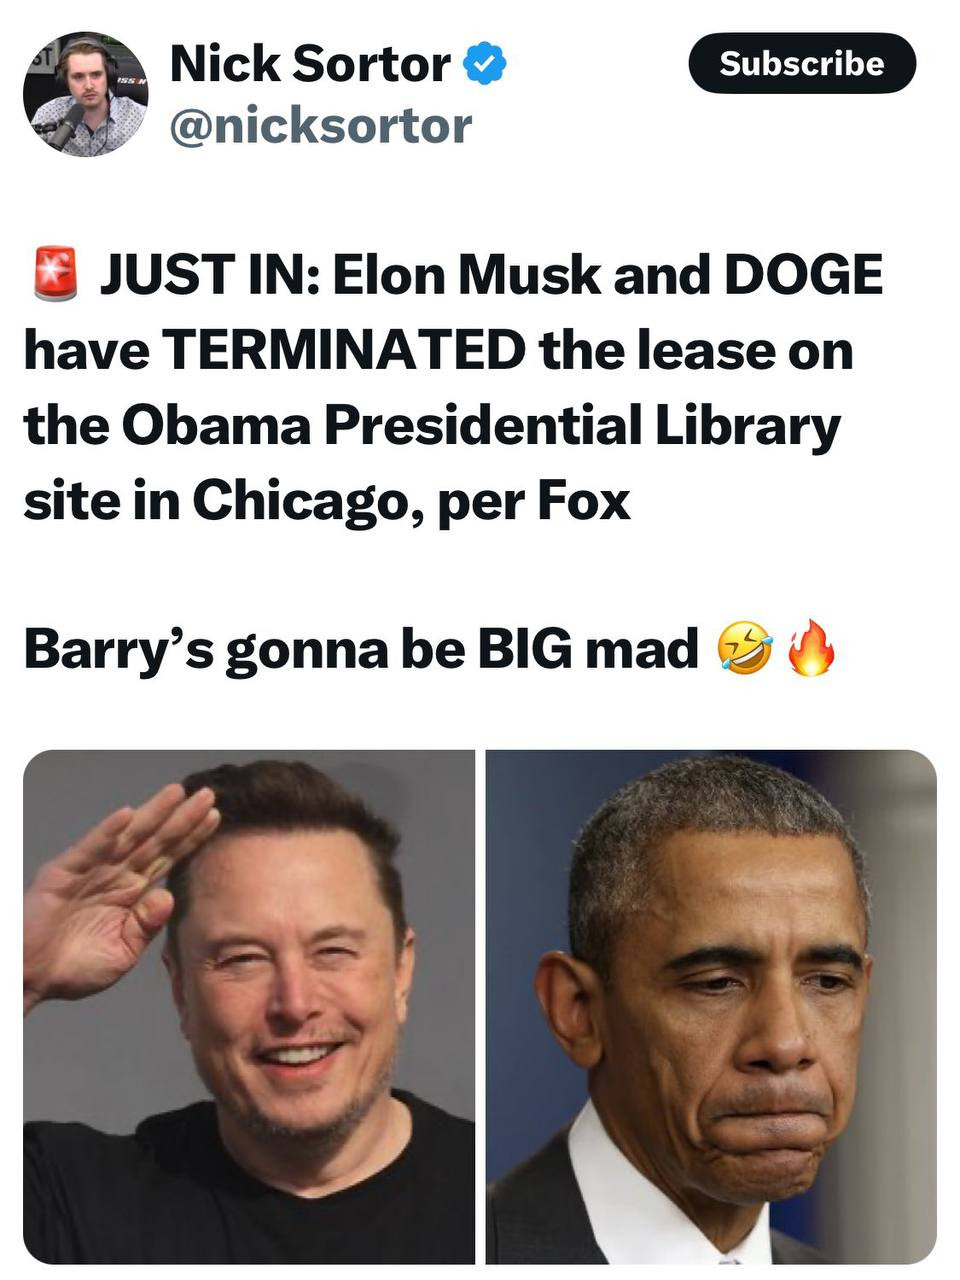Click the fire emoji
This screenshot has width=960, height=1280.
click(x=811, y=647)
